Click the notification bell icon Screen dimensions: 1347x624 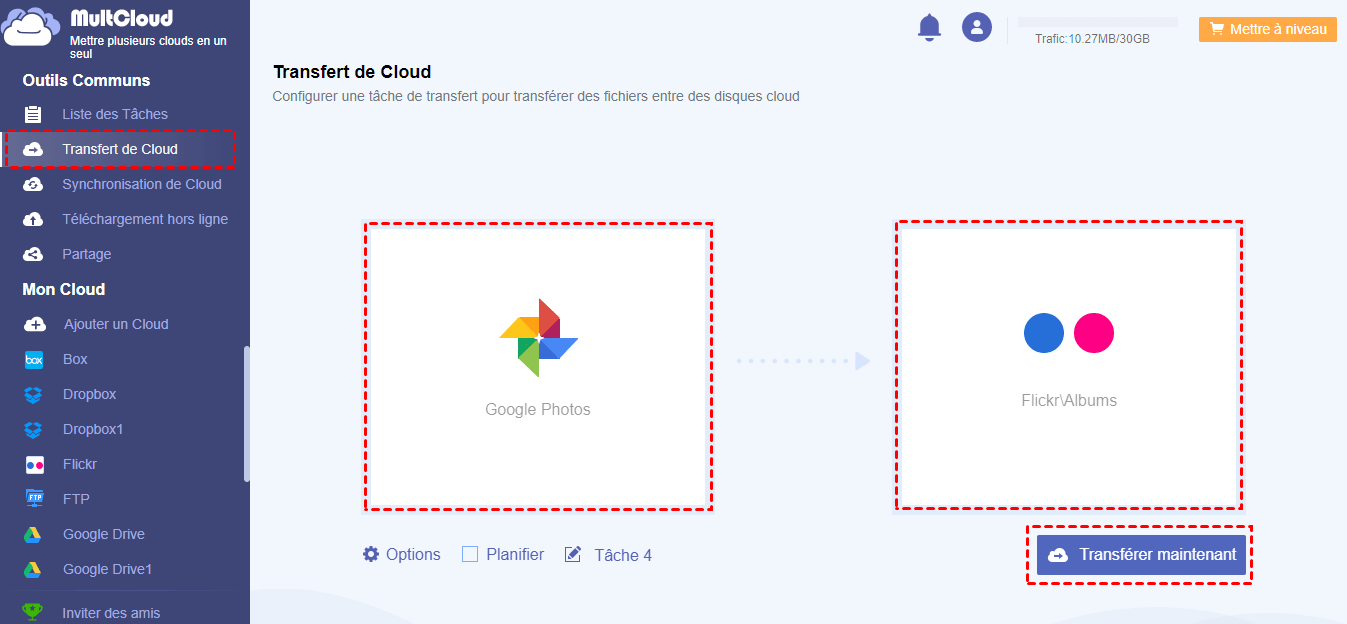[x=930, y=27]
